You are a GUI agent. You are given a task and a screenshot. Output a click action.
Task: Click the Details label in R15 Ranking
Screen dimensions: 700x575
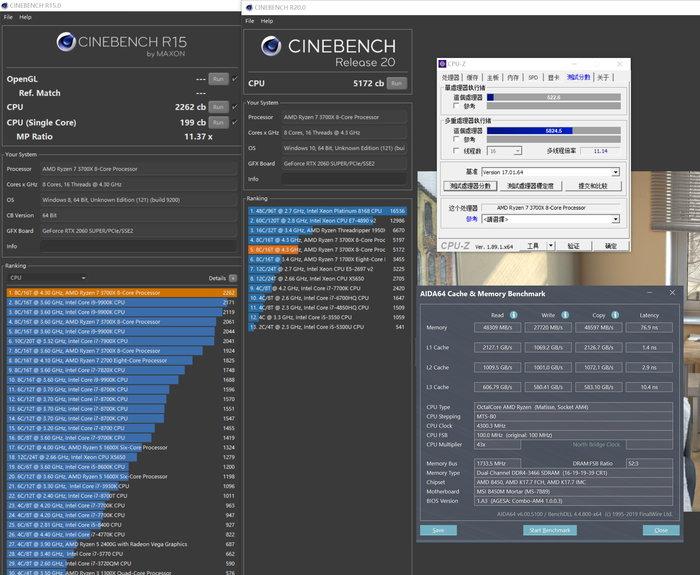[x=217, y=278]
